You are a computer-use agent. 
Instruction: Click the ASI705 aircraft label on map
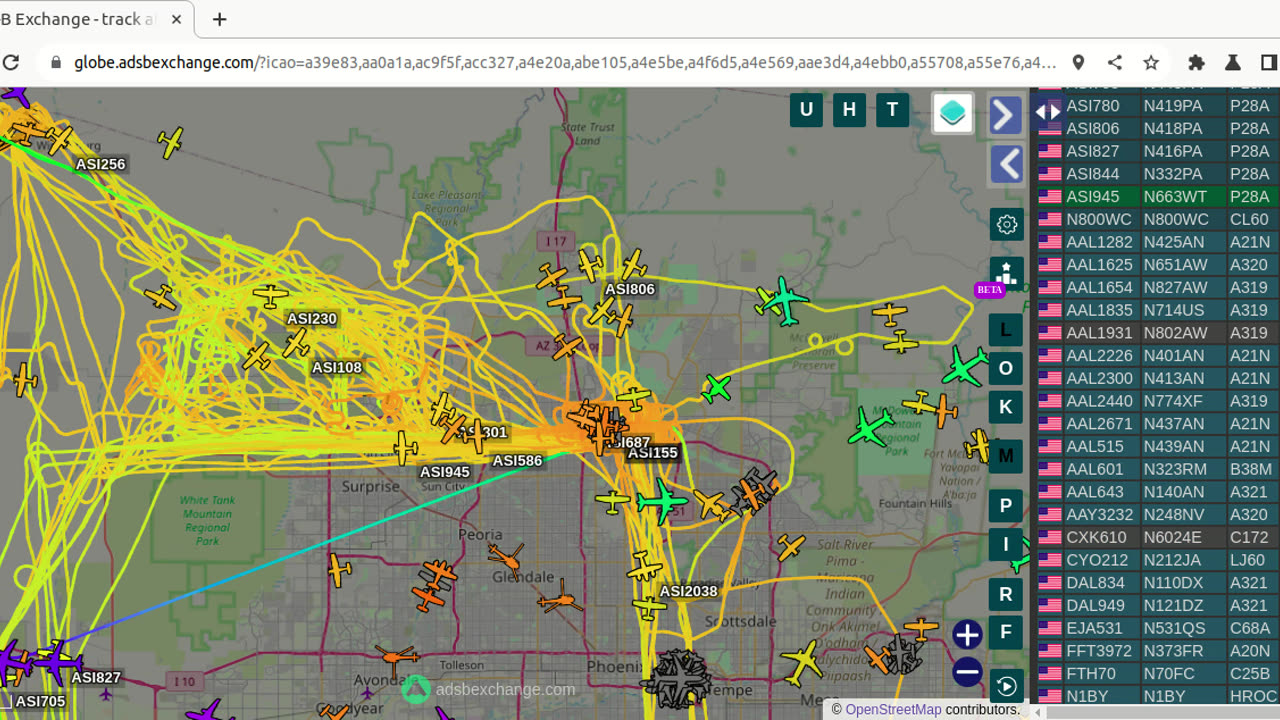pyautogui.click(x=40, y=702)
